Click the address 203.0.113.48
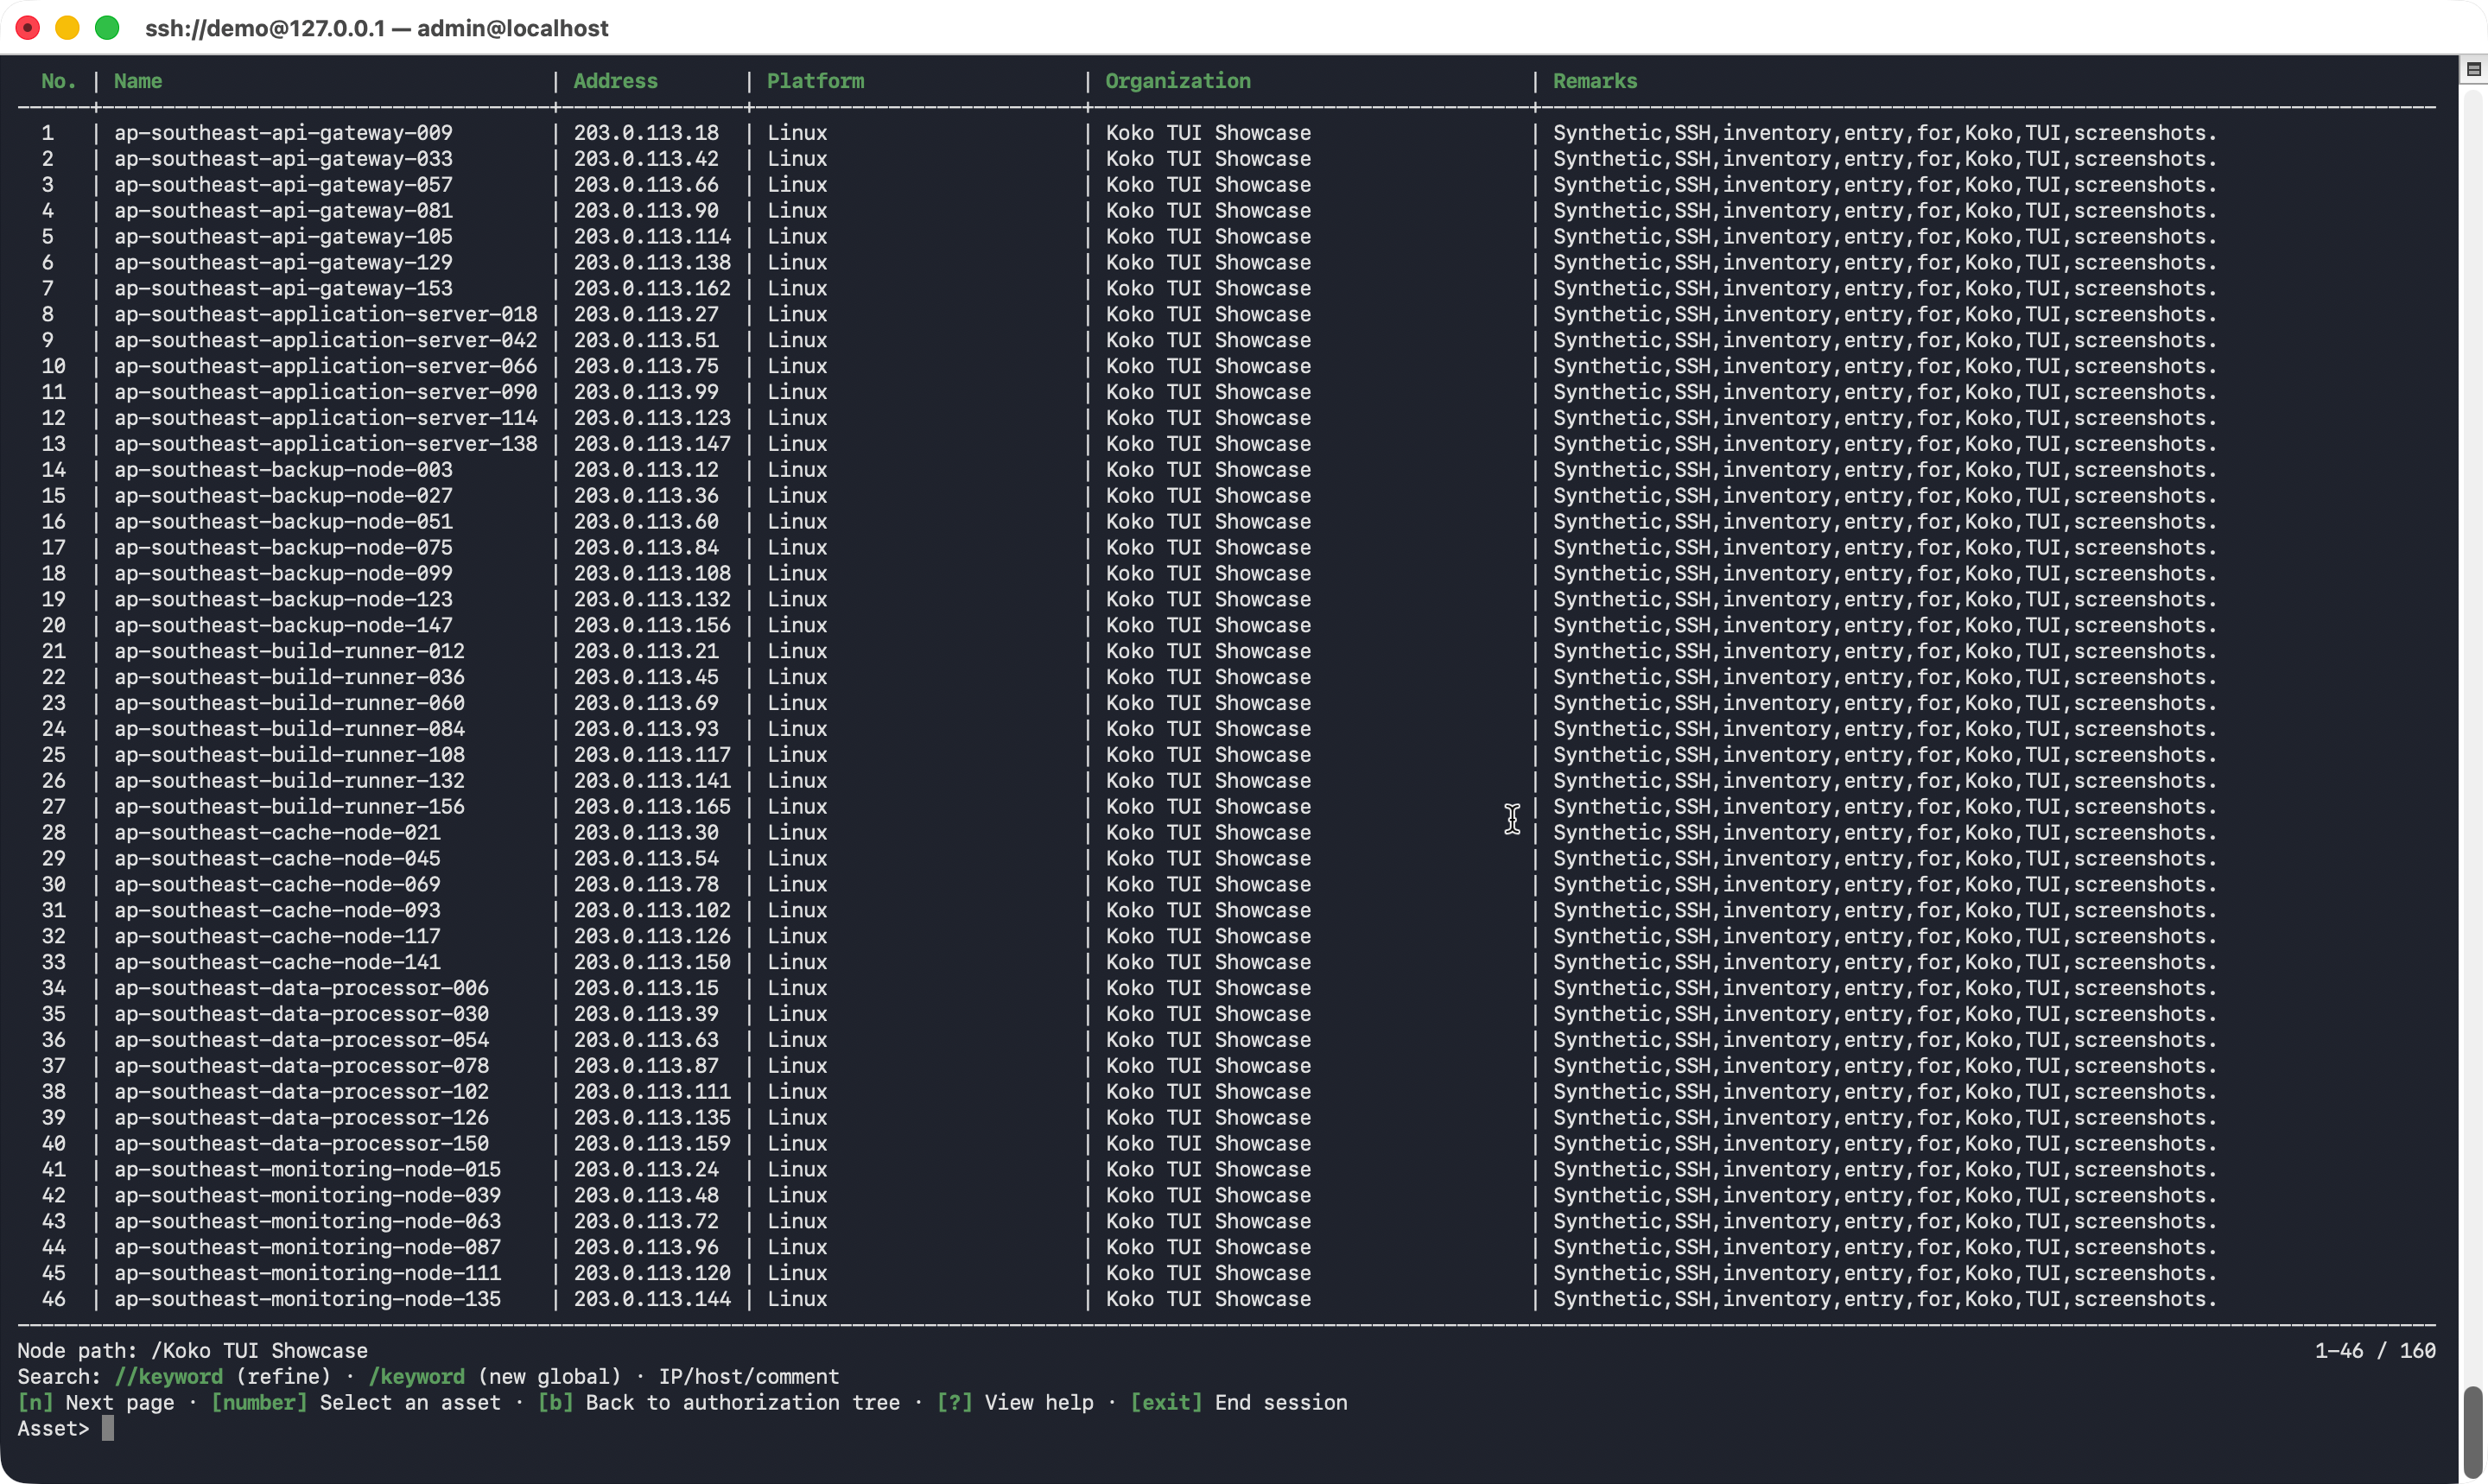Image resolution: width=2488 pixels, height=1484 pixels. point(646,1195)
